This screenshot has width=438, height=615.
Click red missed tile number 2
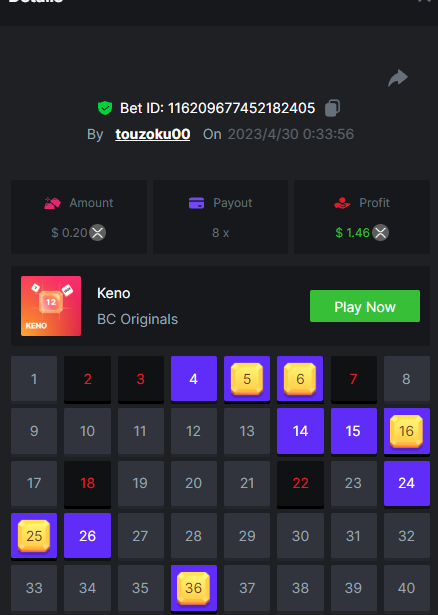[x=87, y=379]
